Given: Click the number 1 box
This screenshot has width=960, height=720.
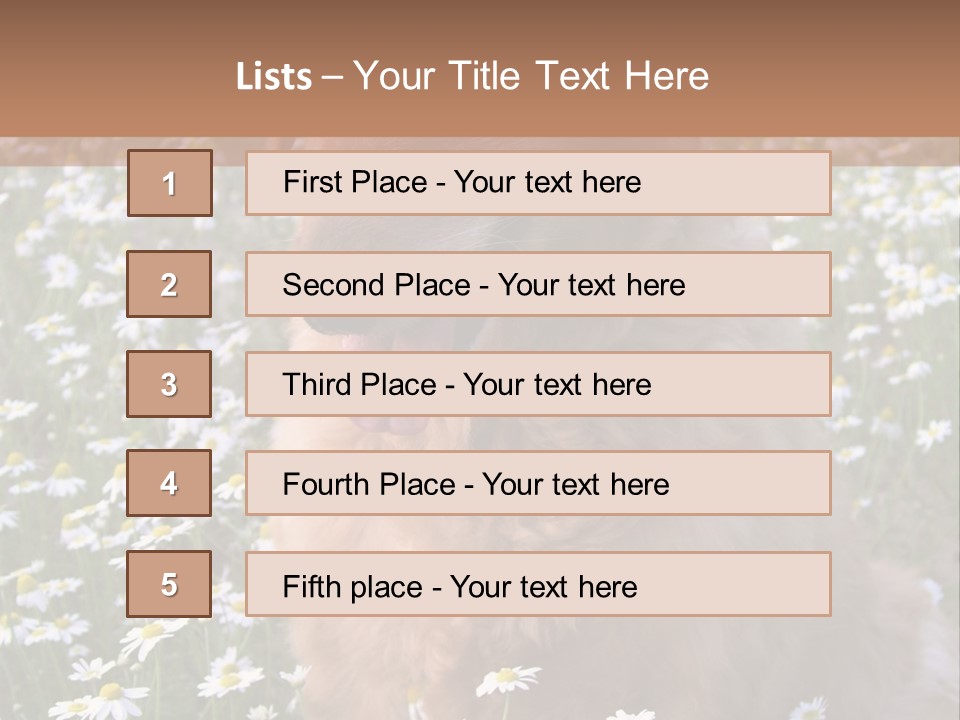Looking at the screenshot, I should pyautogui.click(x=170, y=183).
